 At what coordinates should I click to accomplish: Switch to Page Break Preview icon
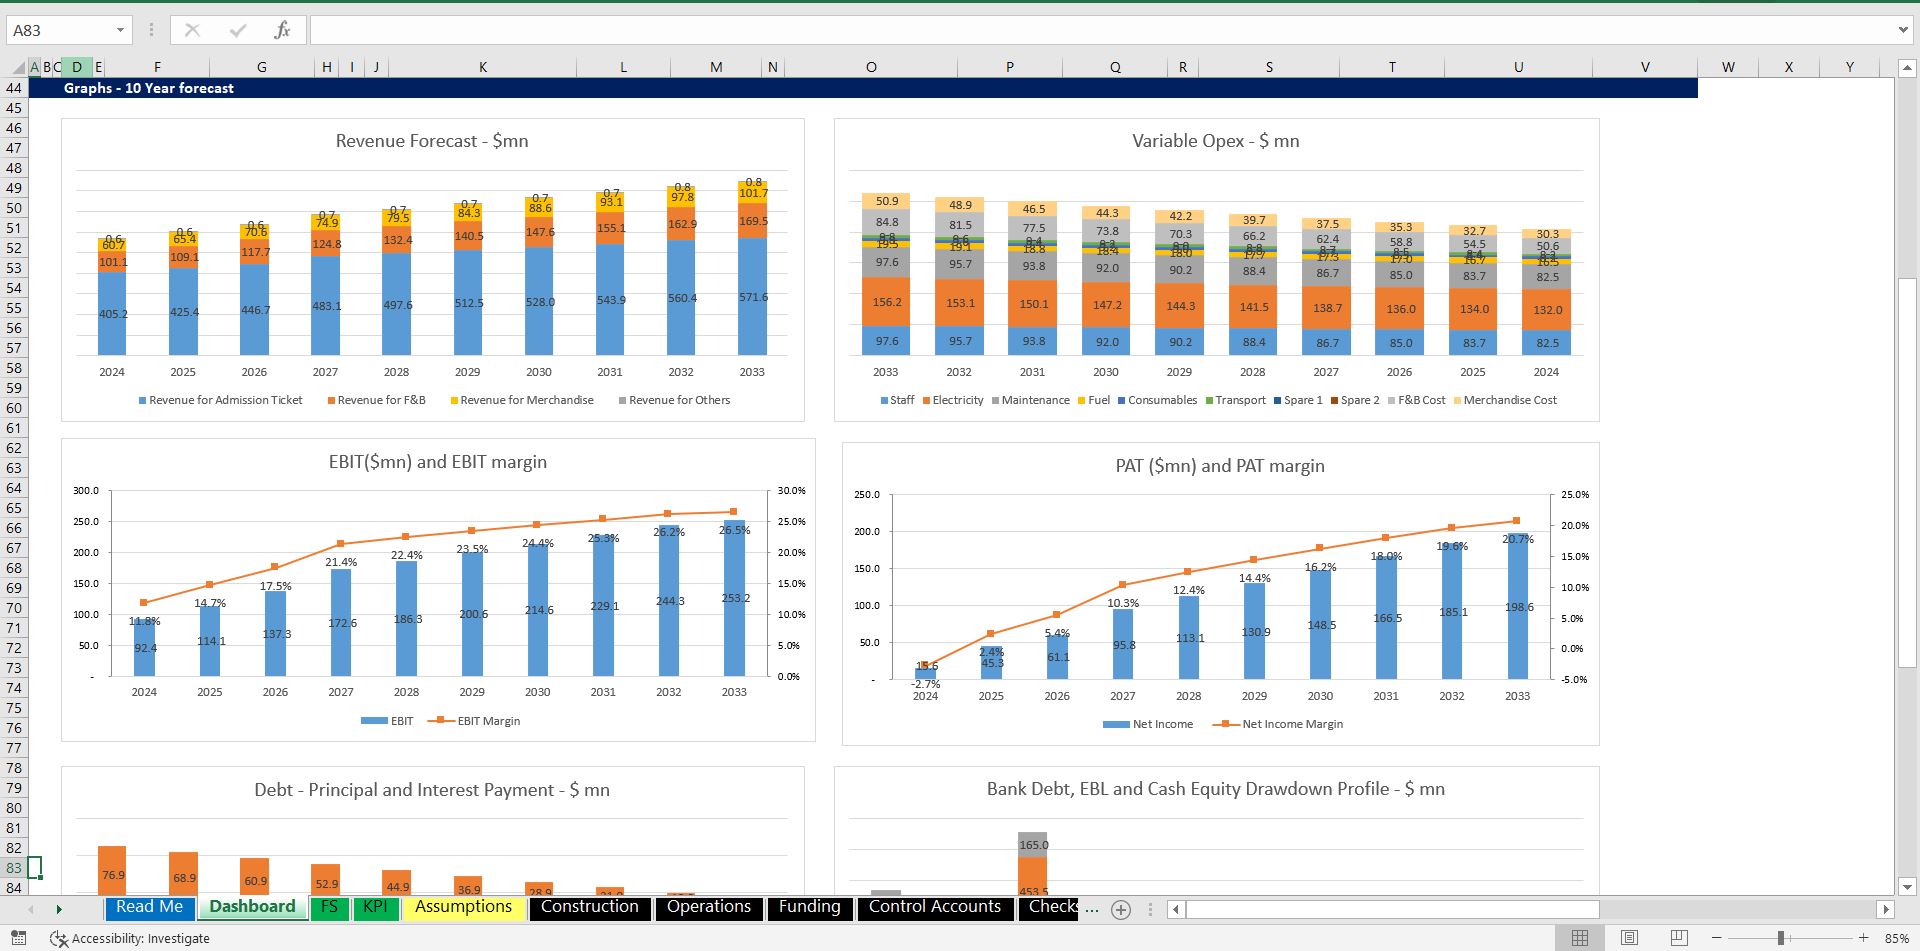(x=1679, y=938)
